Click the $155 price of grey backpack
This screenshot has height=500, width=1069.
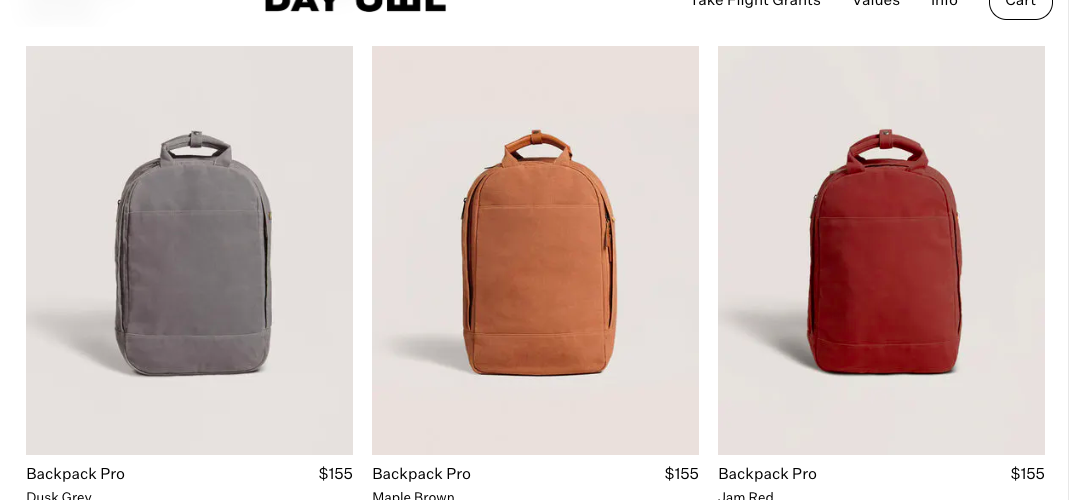coord(335,473)
